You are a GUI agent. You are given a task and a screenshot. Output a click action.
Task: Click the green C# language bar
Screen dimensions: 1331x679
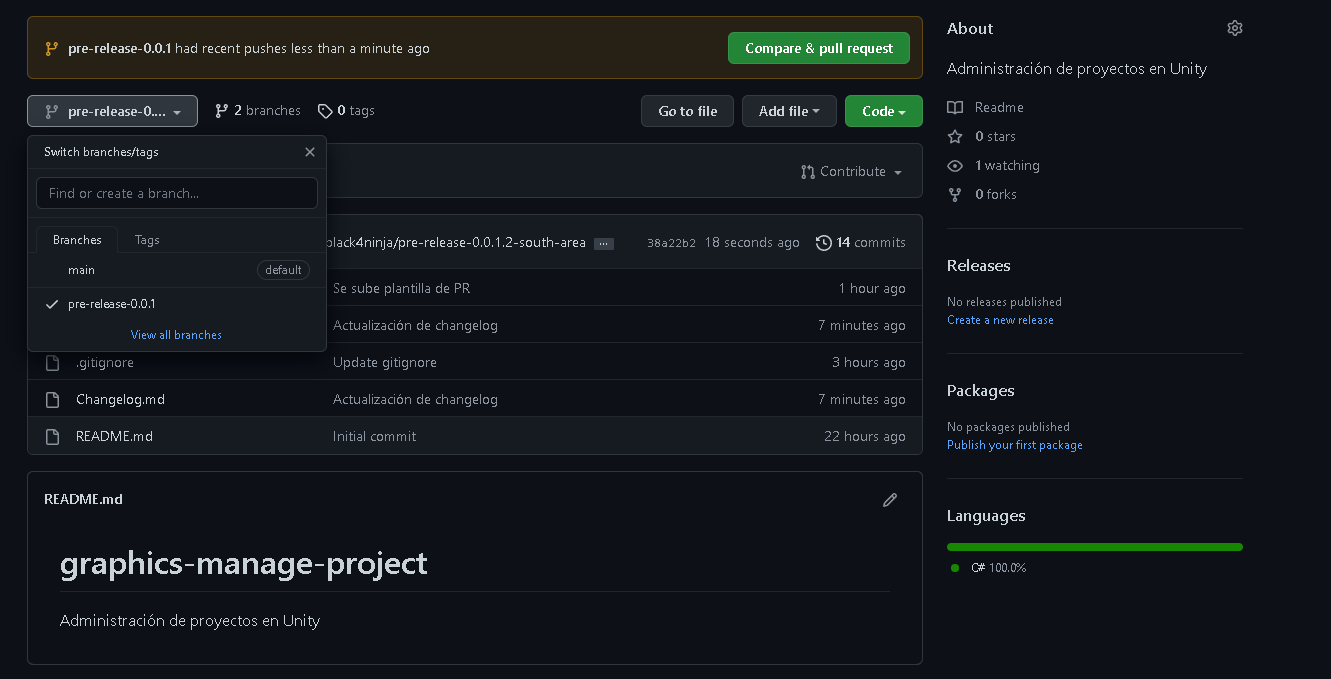pyautogui.click(x=1094, y=547)
